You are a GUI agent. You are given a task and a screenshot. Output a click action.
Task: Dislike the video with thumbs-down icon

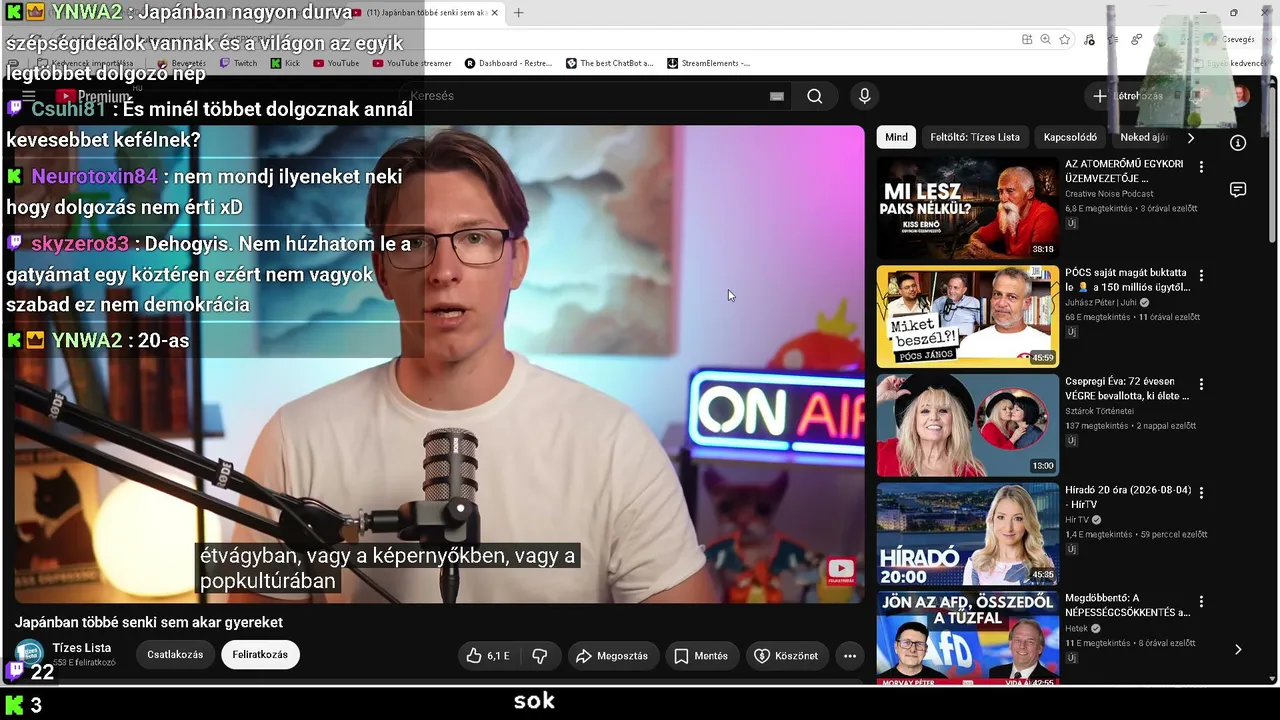(x=540, y=656)
